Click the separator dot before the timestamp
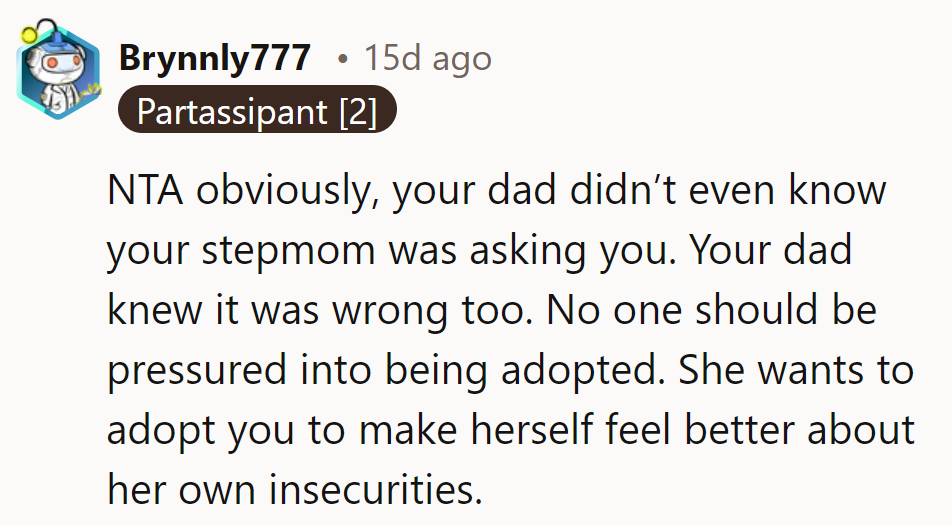This screenshot has height=525, width=952. 343,59
